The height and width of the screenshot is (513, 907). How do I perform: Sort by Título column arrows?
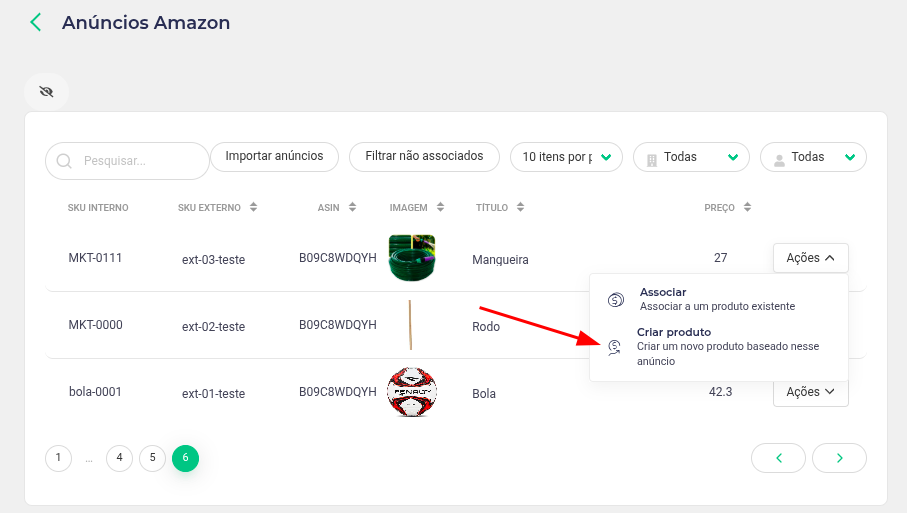pyautogui.click(x=521, y=207)
